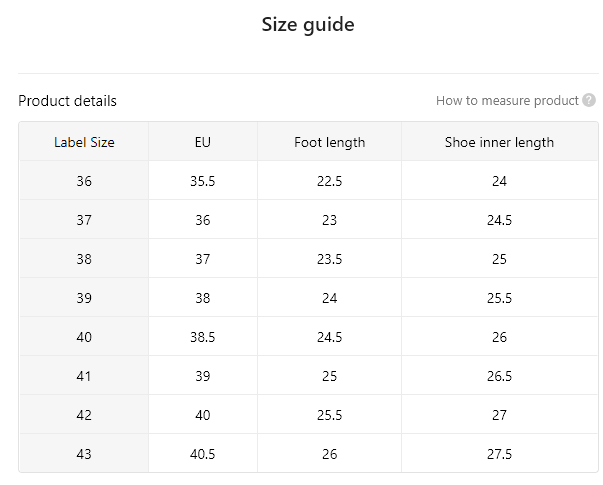Select the EU column header
Screen dimensions: 603x485
[203, 142]
